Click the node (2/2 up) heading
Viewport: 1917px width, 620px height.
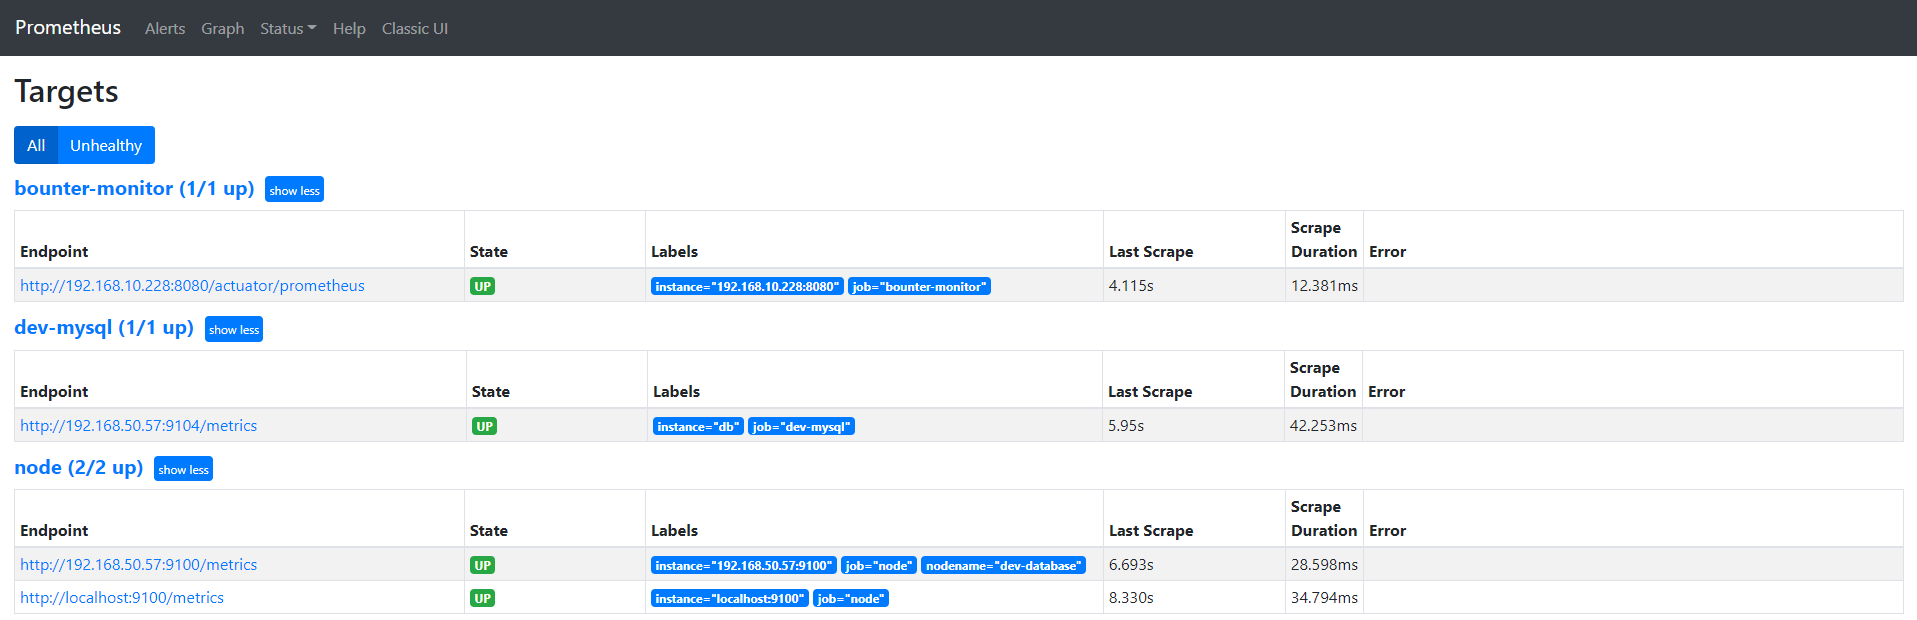[x=79, y=468]
